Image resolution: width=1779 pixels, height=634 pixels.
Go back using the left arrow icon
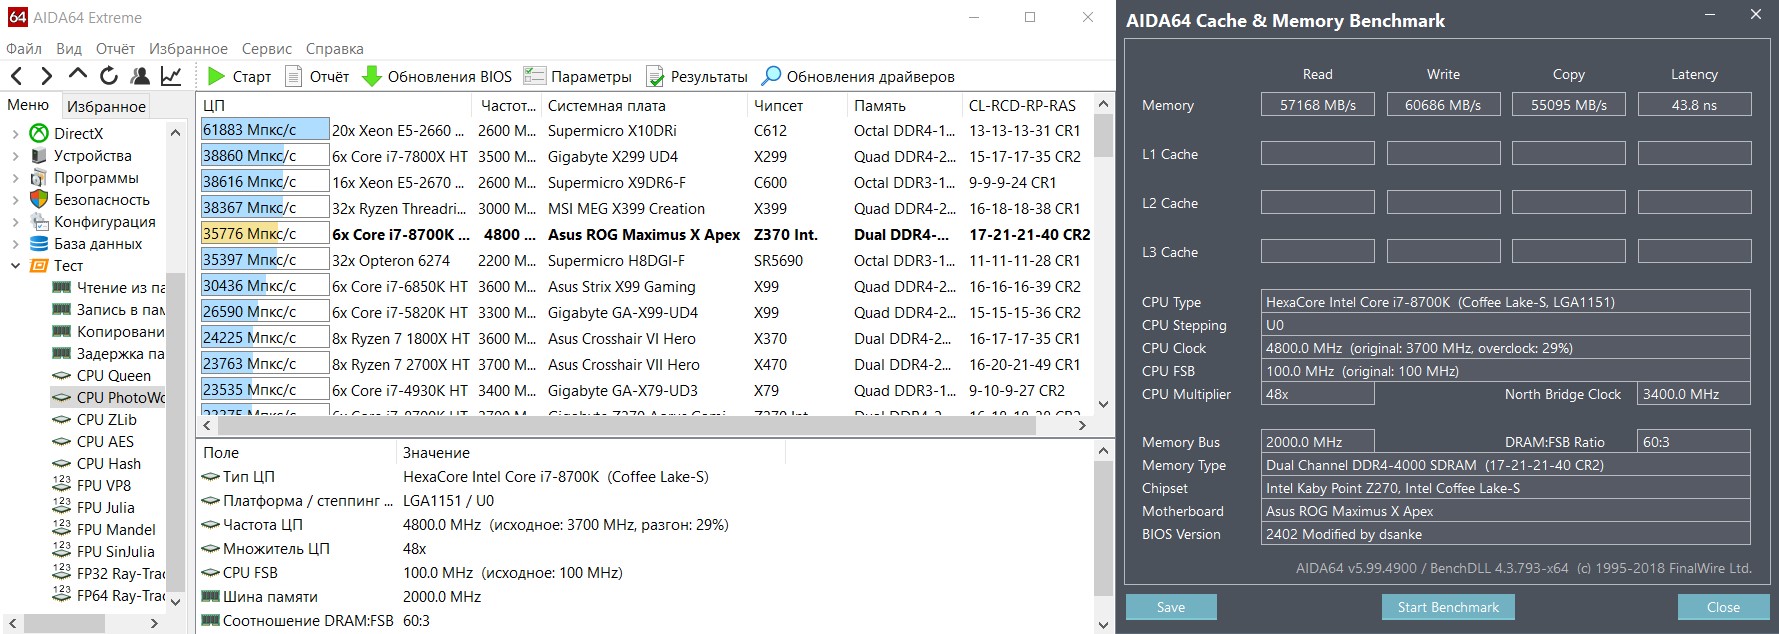pos(17,76)
